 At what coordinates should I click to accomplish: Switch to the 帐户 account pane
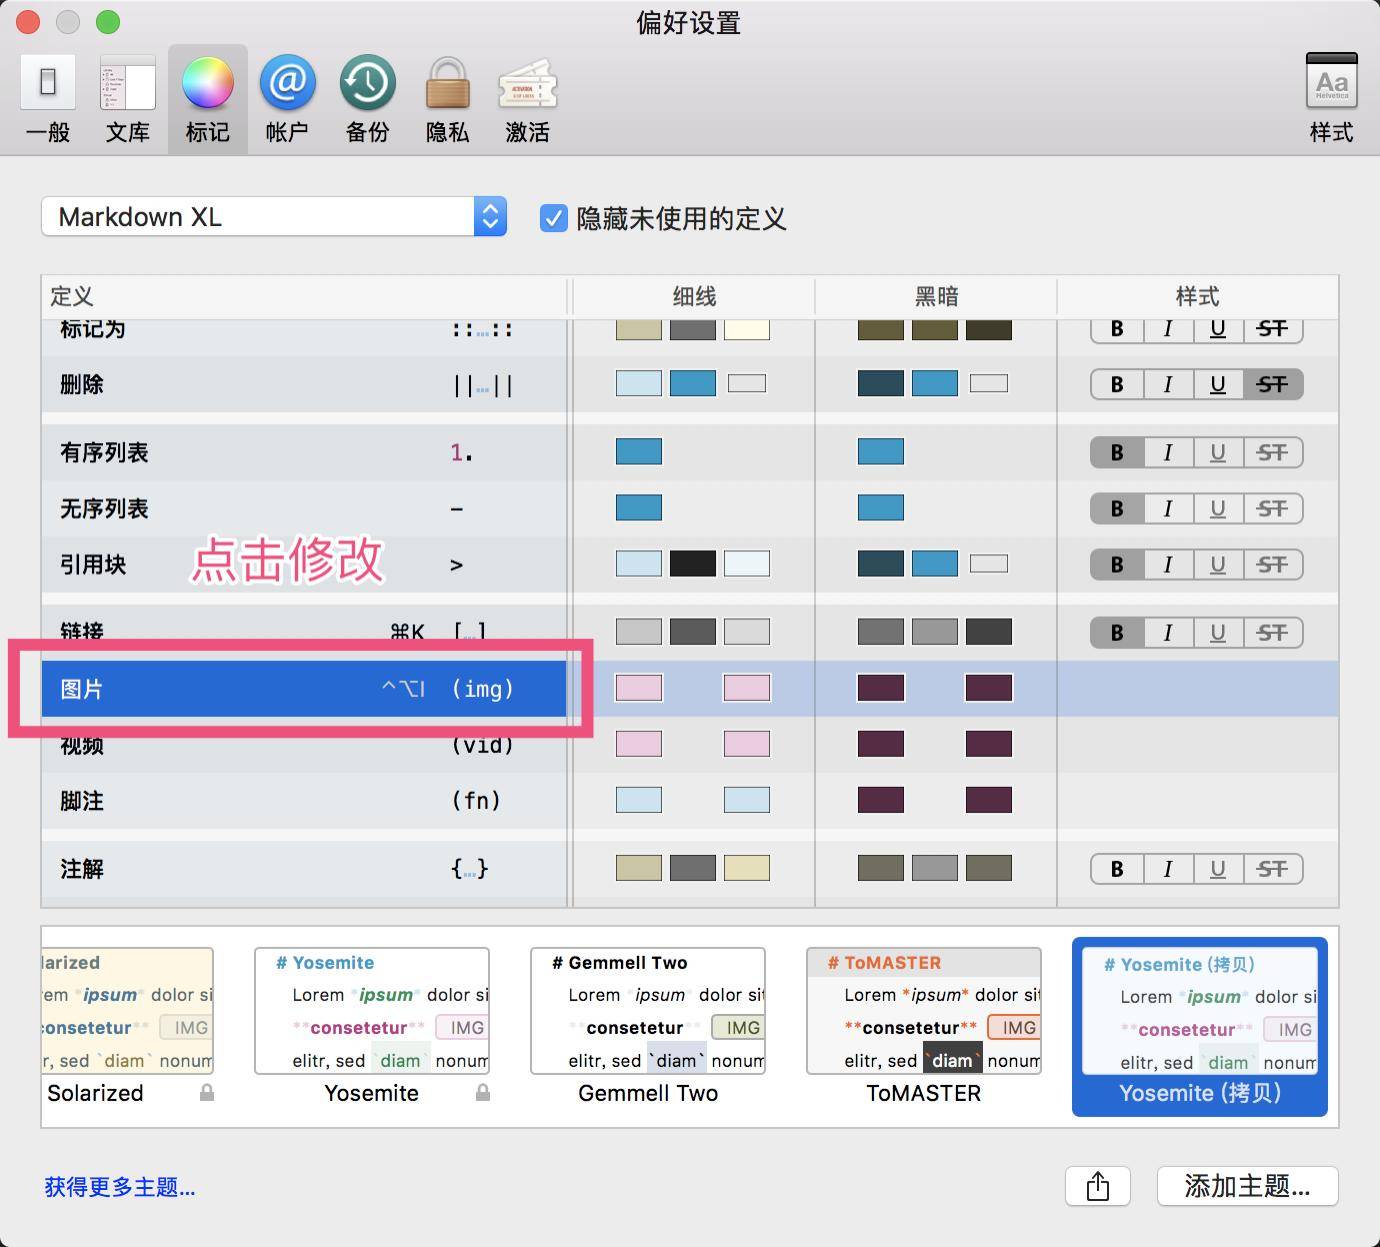pyautogui.click(x=287, y=99)
